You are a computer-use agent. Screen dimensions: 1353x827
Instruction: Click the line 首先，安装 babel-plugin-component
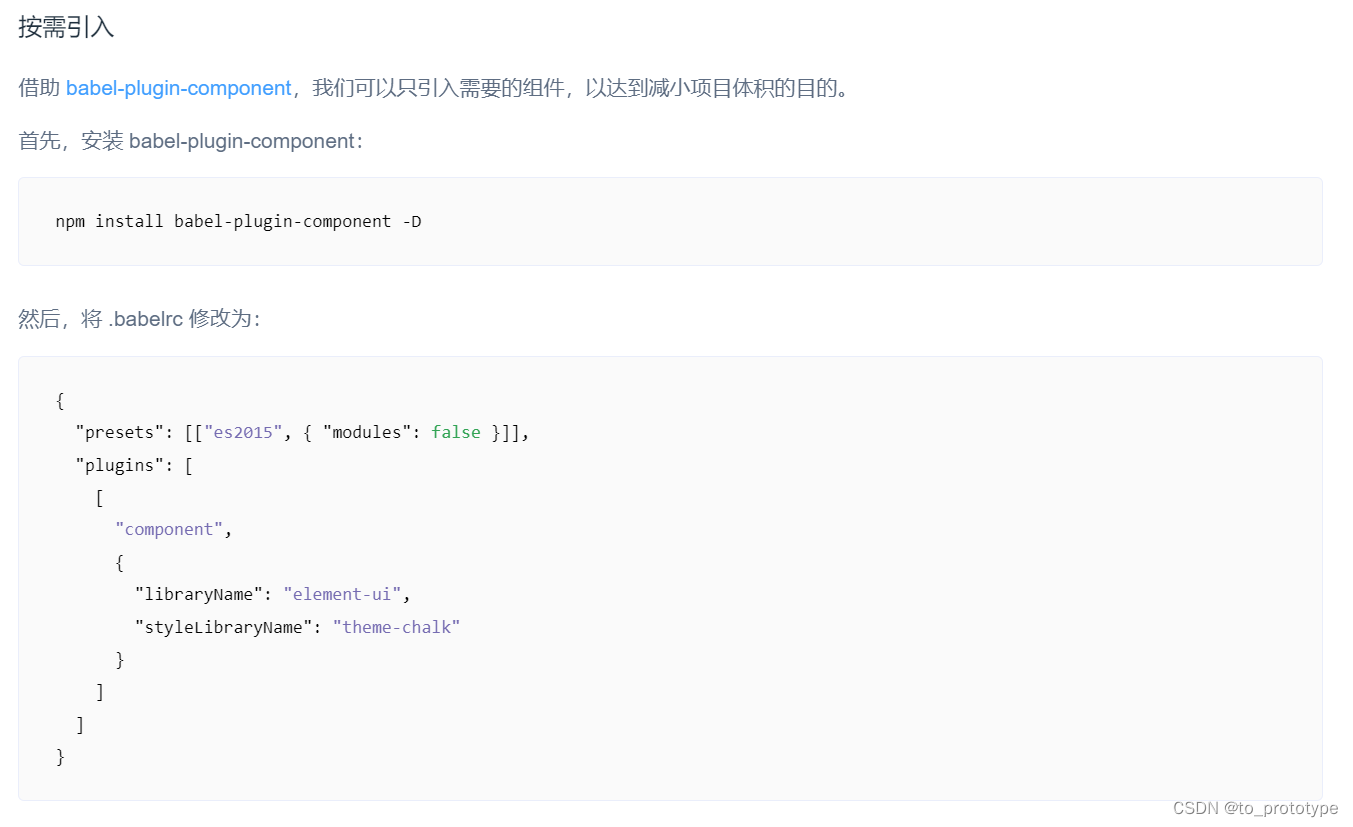191,141
